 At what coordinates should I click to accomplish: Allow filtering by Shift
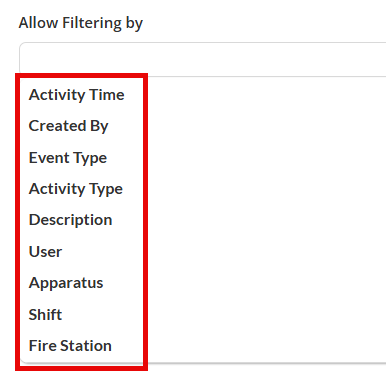click(x=45, y=314)
